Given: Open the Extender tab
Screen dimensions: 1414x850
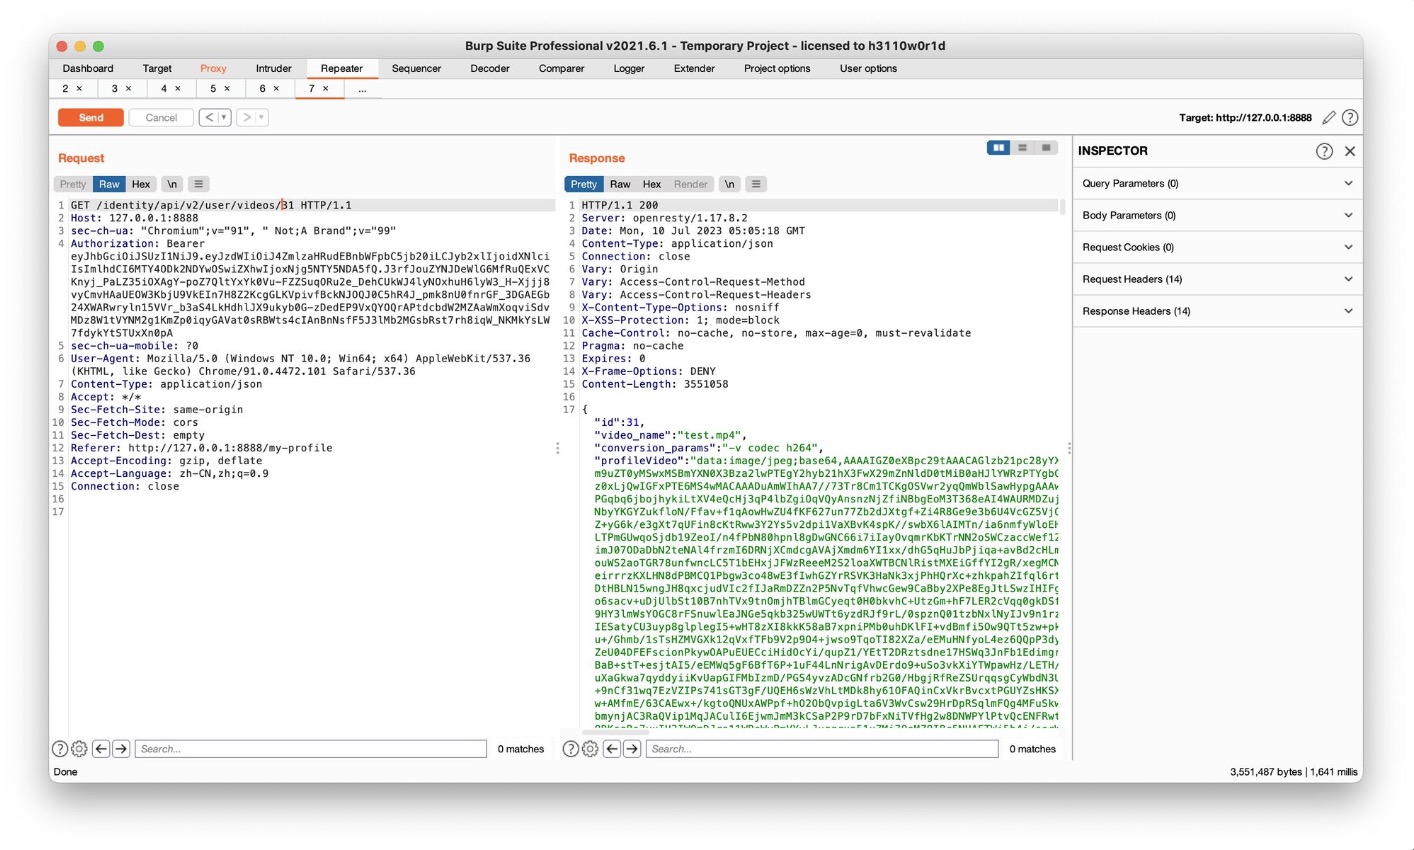Looking at the screenshot, I should 694,68.
